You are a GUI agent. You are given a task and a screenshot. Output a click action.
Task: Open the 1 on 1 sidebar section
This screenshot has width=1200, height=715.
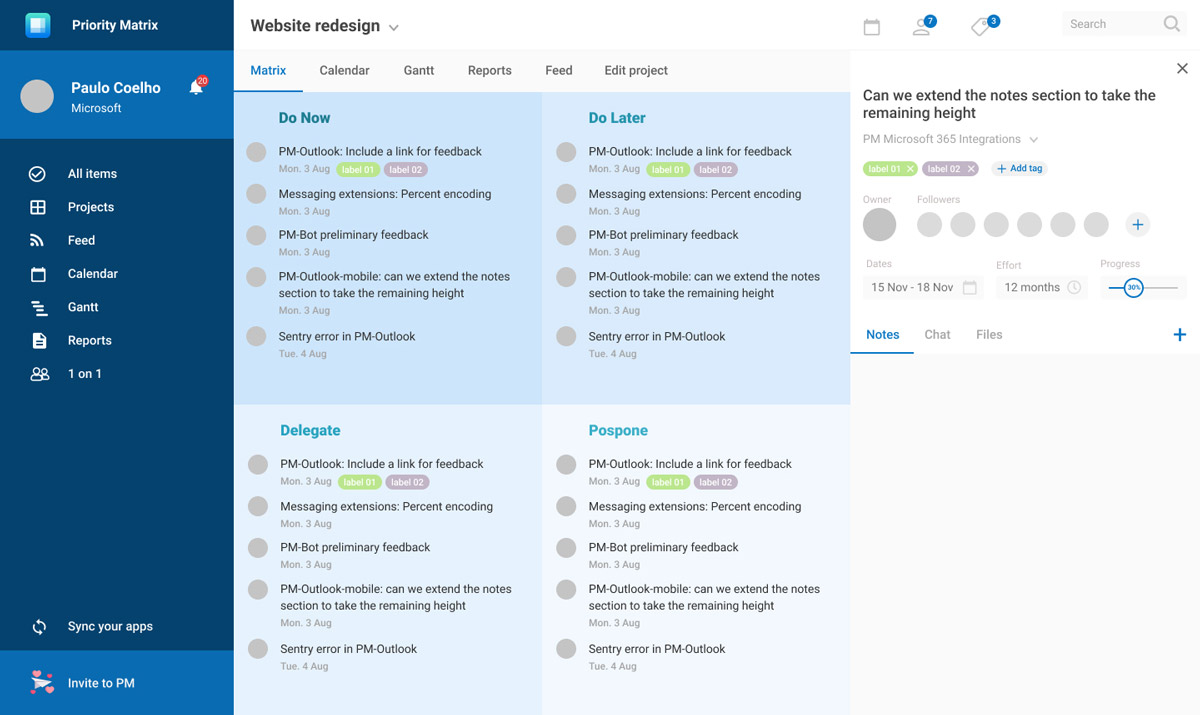point(84,373)
